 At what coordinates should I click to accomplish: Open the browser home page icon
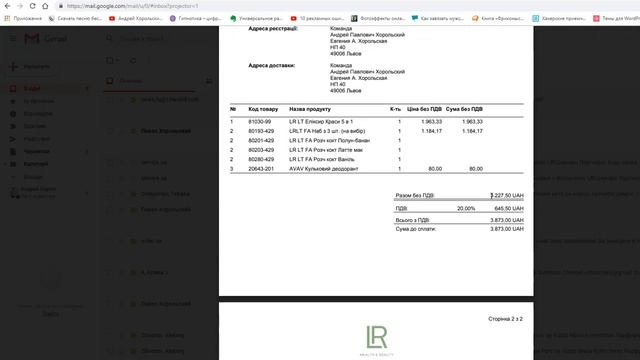tap(45, 6)
